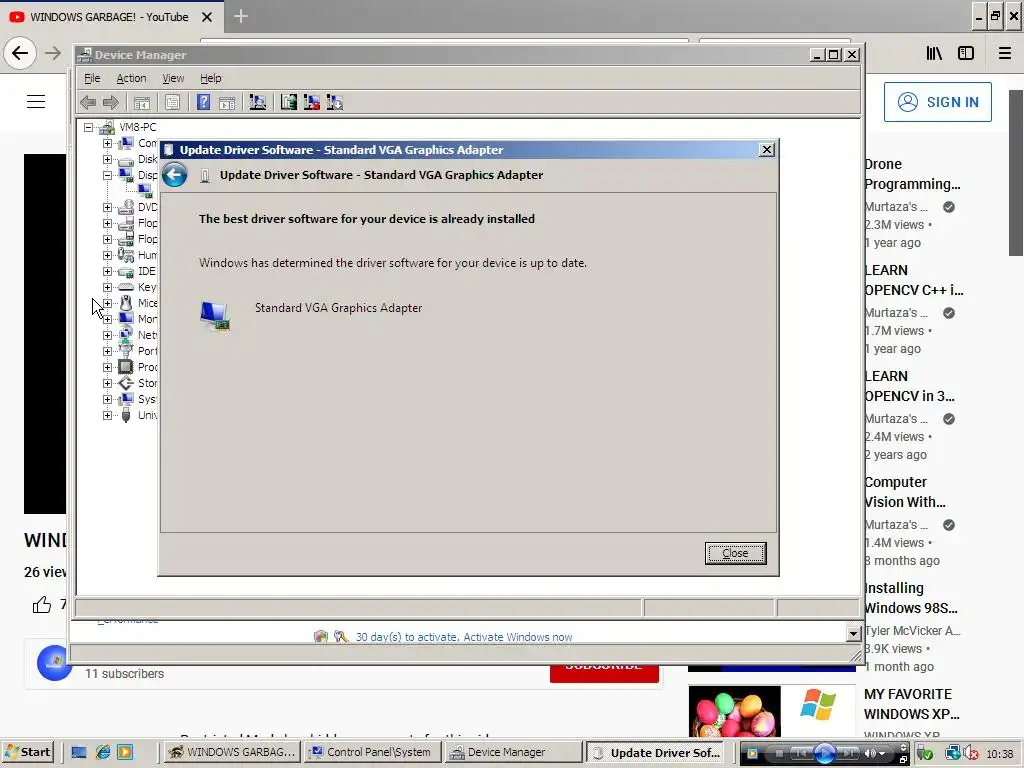1024x768 pixels.
Task: Open the browser library icon
Action: point(935,54)
